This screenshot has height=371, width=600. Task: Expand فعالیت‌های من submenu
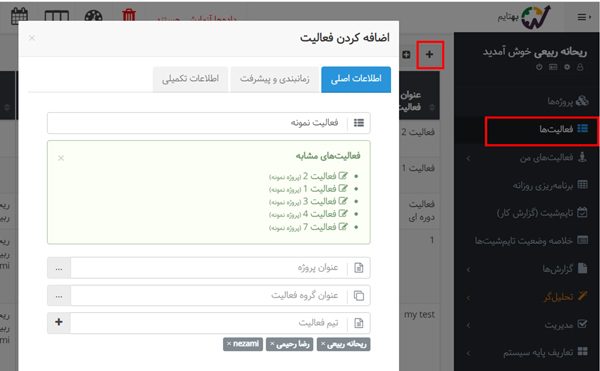pos(468,158)
